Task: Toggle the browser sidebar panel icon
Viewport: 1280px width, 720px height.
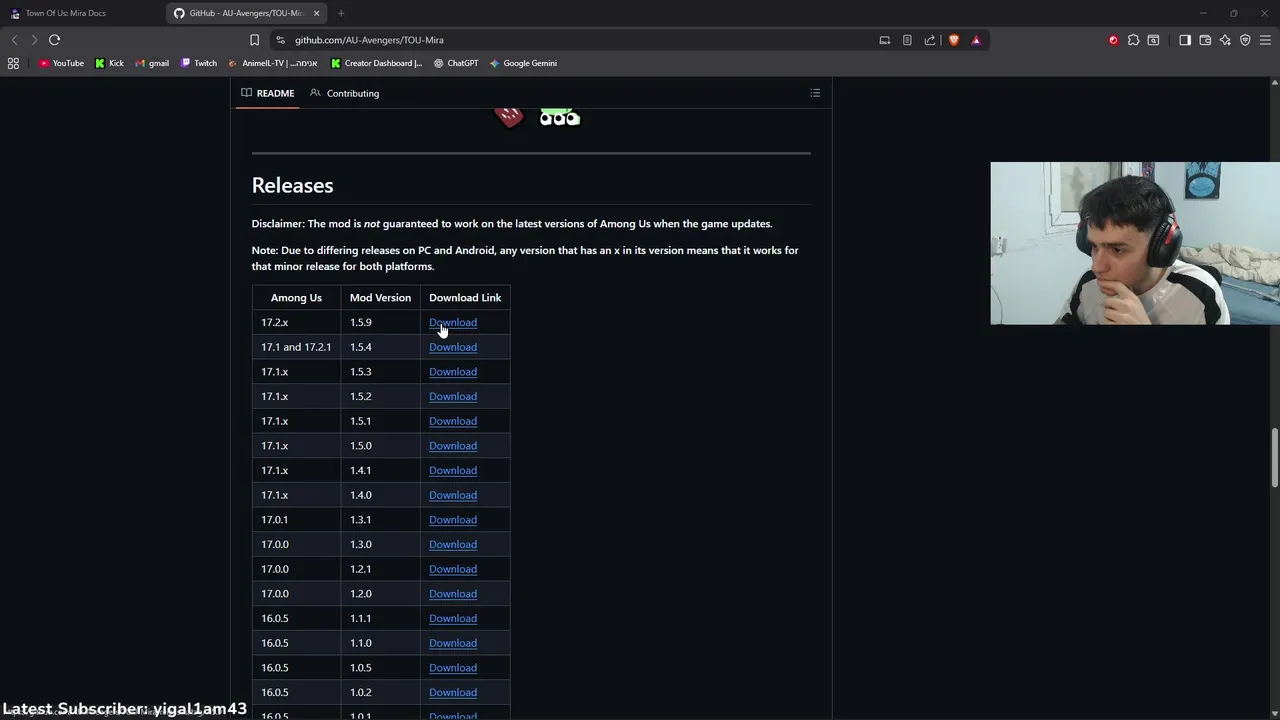Action: 1185,40
